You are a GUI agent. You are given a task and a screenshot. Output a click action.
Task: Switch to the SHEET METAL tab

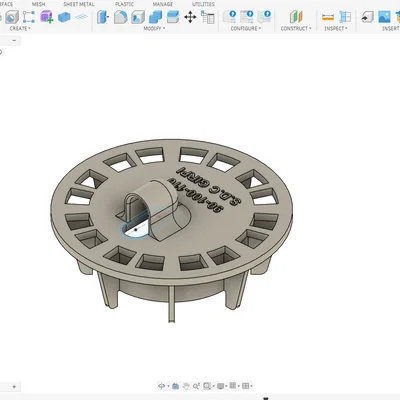point(79,4)
